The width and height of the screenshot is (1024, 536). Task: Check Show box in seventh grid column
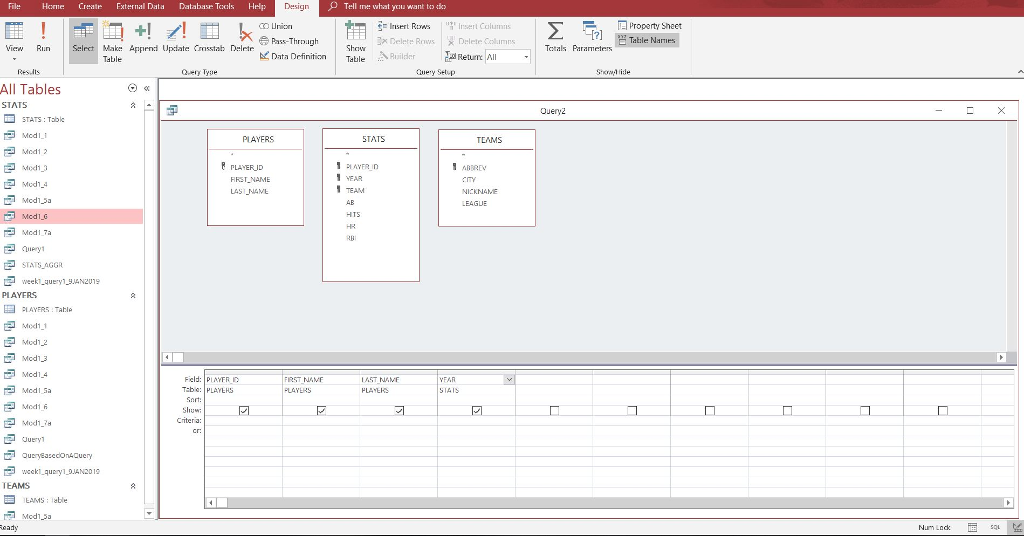[710, 411]
